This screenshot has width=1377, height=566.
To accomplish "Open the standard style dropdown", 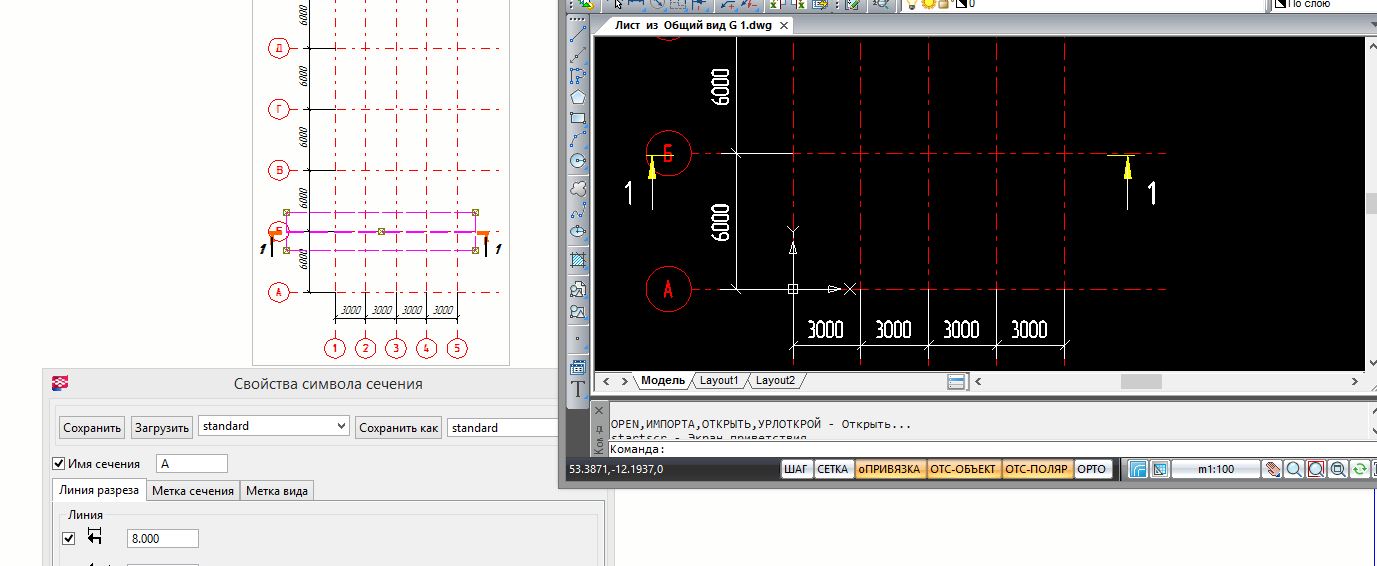I will point(273,426).
